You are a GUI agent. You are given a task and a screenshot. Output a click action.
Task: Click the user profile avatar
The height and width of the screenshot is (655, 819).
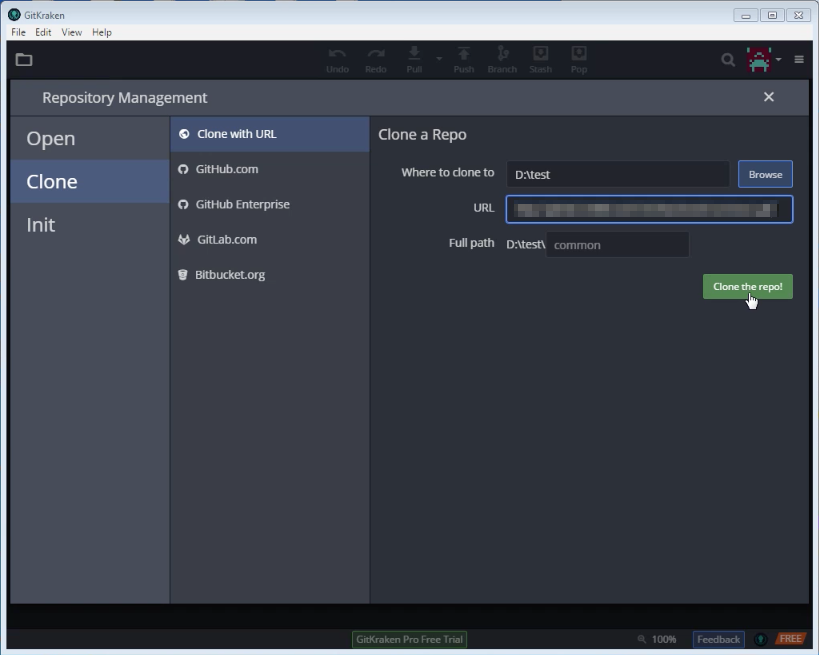759,60
